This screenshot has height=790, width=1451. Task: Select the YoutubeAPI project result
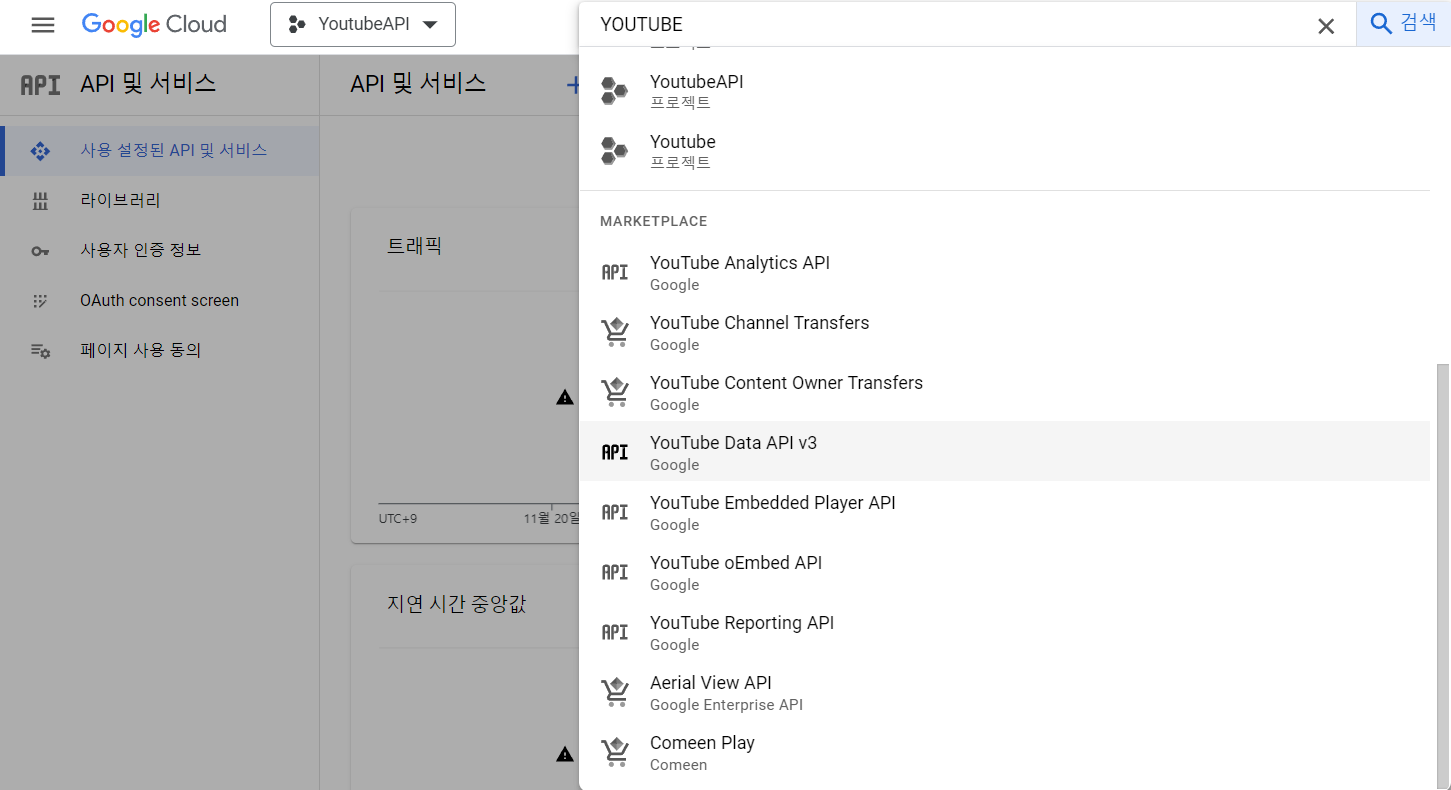(1005, 91)
